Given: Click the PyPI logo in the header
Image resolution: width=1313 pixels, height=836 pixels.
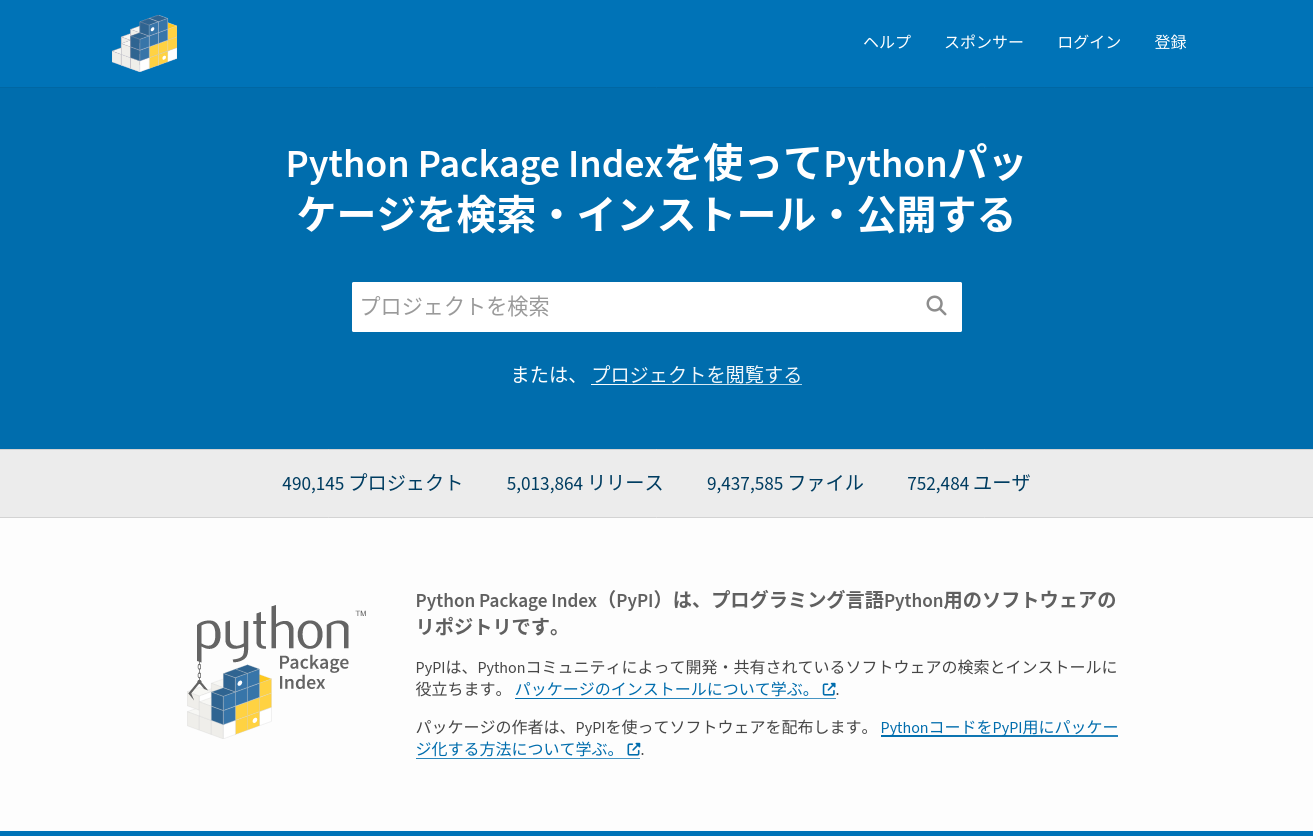Looking at the screenshot, I should pyautogui.click(x=145, y=43).
